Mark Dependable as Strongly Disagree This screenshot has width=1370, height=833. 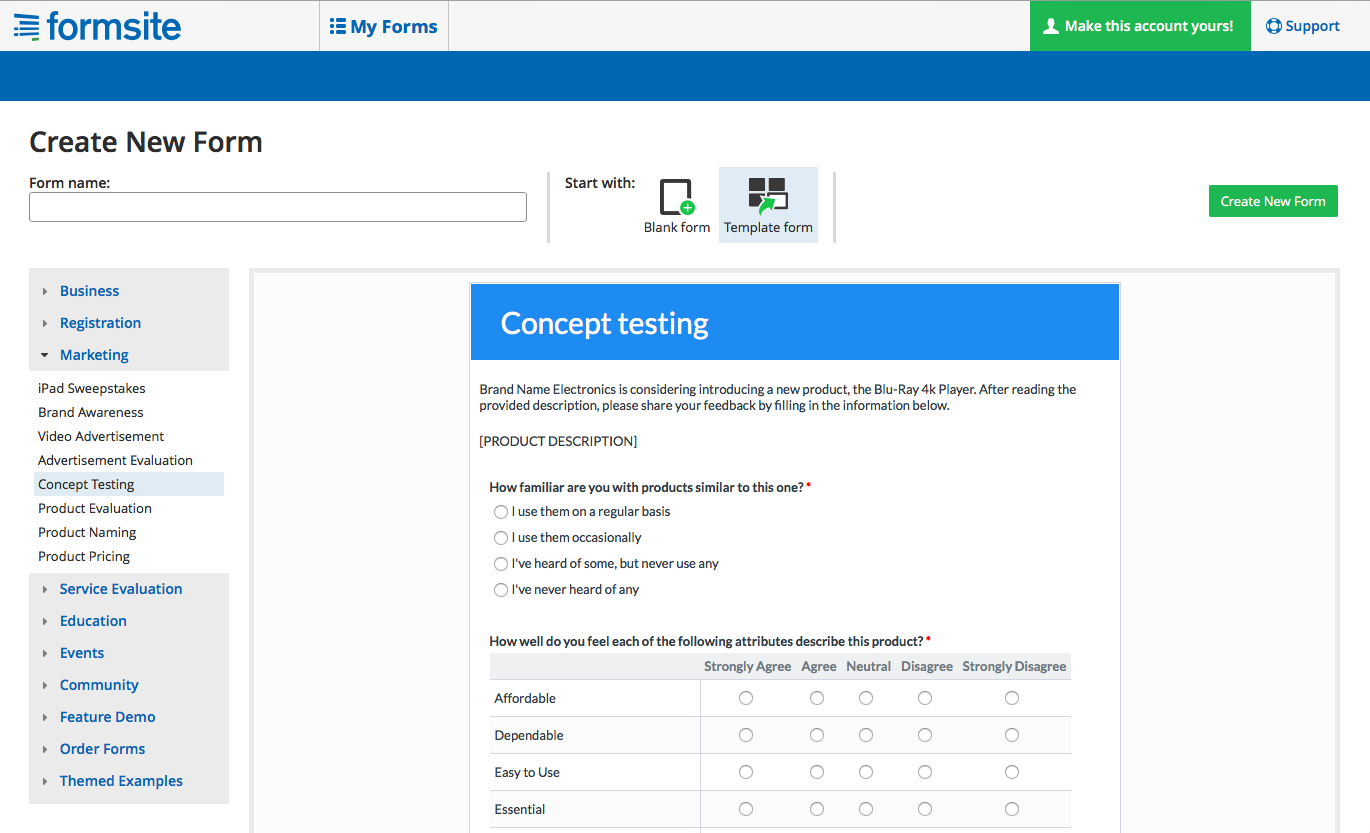[1012, 735]
